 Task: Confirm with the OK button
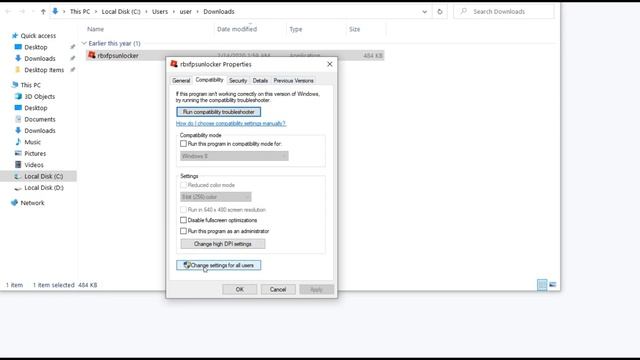coord(240,289)
